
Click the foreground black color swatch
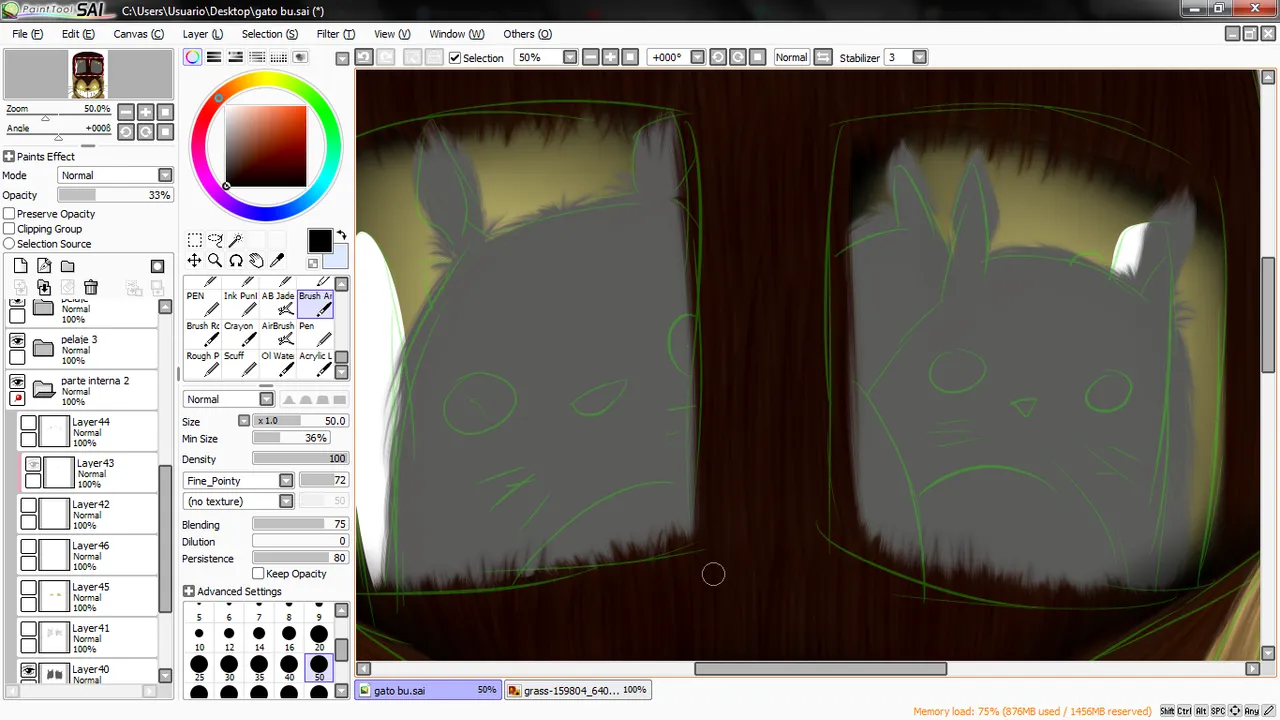319,241
